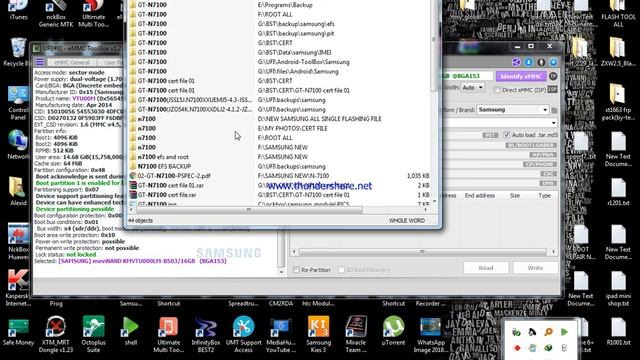Open the Bus Width Auto dropdown
The width and height of the screenshot is (640, 360).
click(473, 88)
